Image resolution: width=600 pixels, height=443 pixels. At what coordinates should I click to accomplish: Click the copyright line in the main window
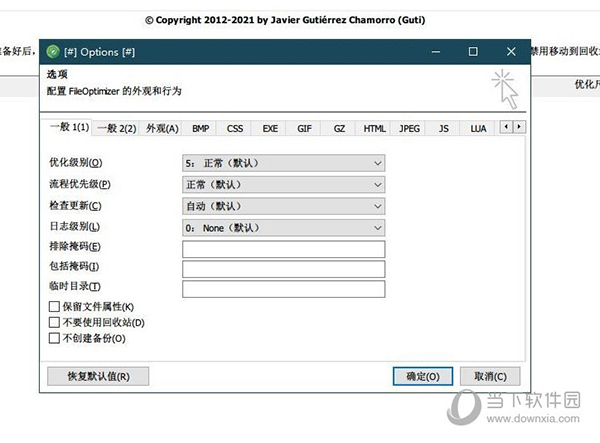[x=285, y=20]
